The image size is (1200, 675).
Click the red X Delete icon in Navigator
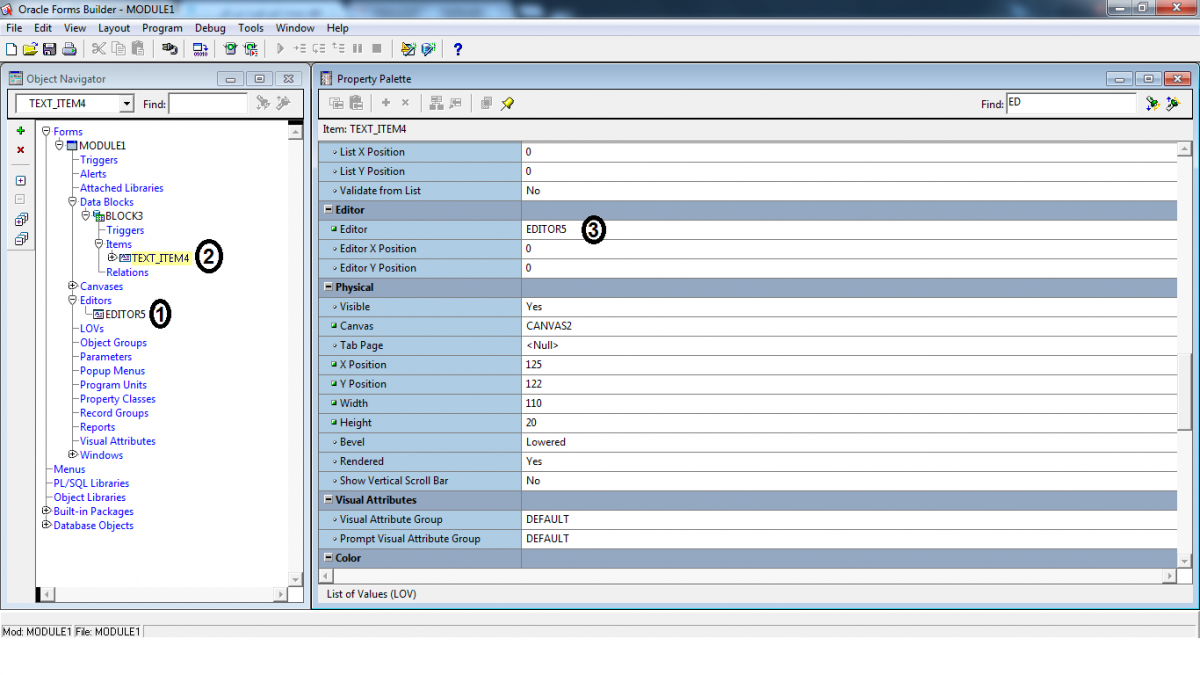coord(20,150)
